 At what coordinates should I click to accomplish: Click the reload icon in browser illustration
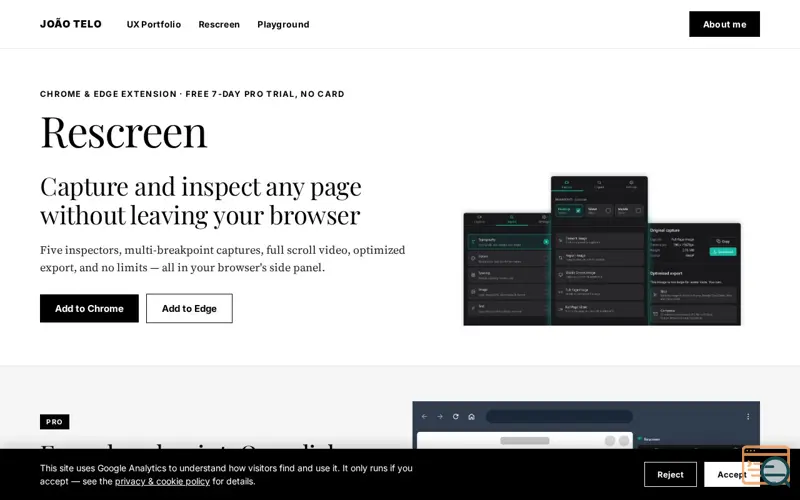[456, 417]
